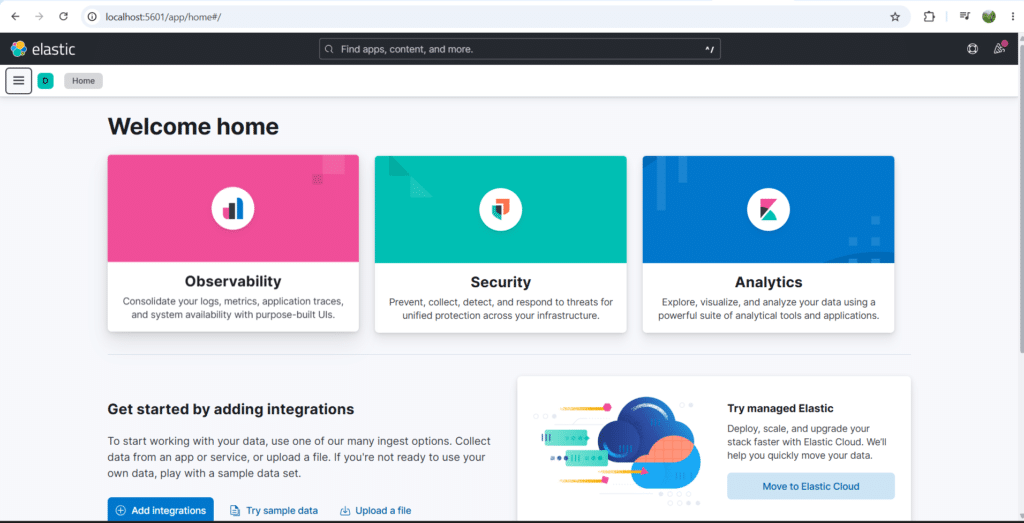Click the 'Try managed Elastic' heading
Screen dimensions: 1024x523
tap(780, 409)
